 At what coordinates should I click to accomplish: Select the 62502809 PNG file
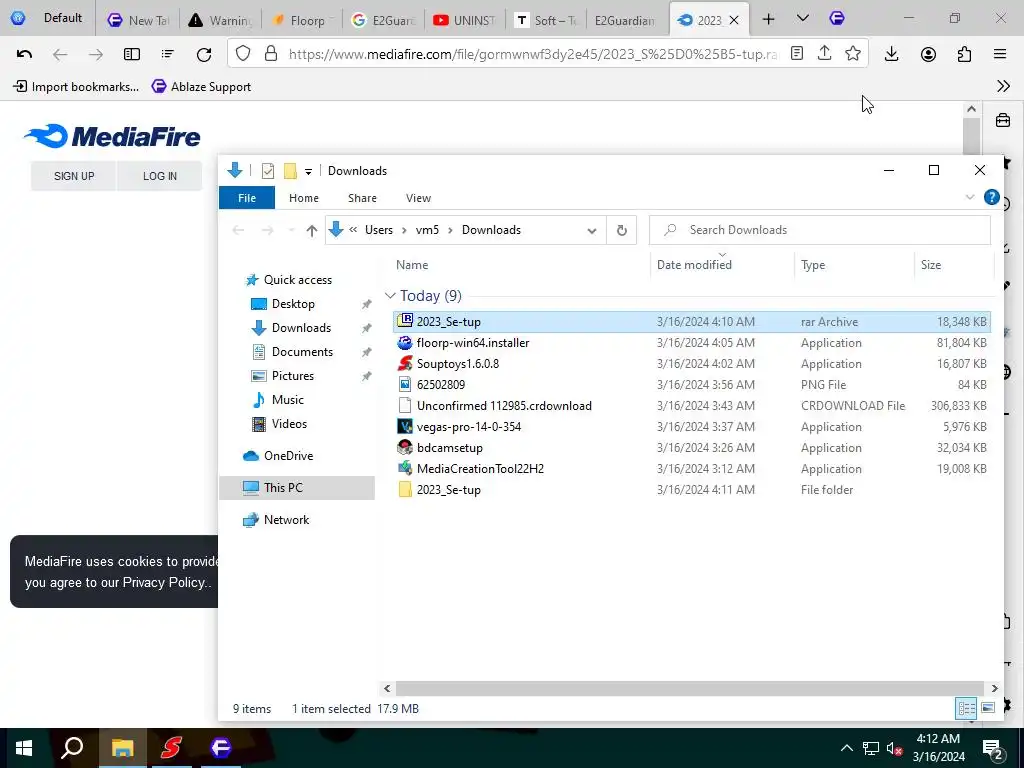click(x=692, y=385)
